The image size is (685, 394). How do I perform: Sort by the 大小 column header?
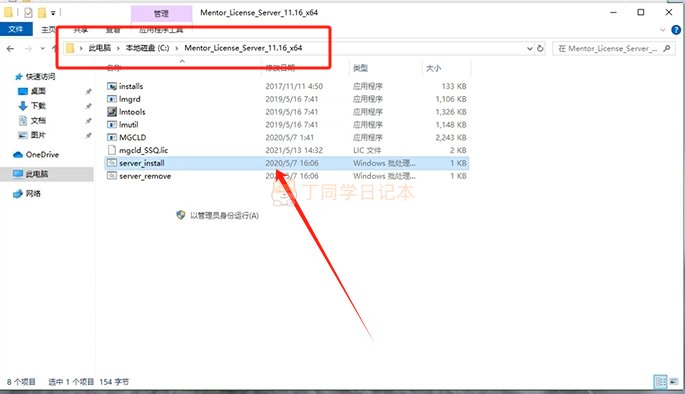coord(433,68)
